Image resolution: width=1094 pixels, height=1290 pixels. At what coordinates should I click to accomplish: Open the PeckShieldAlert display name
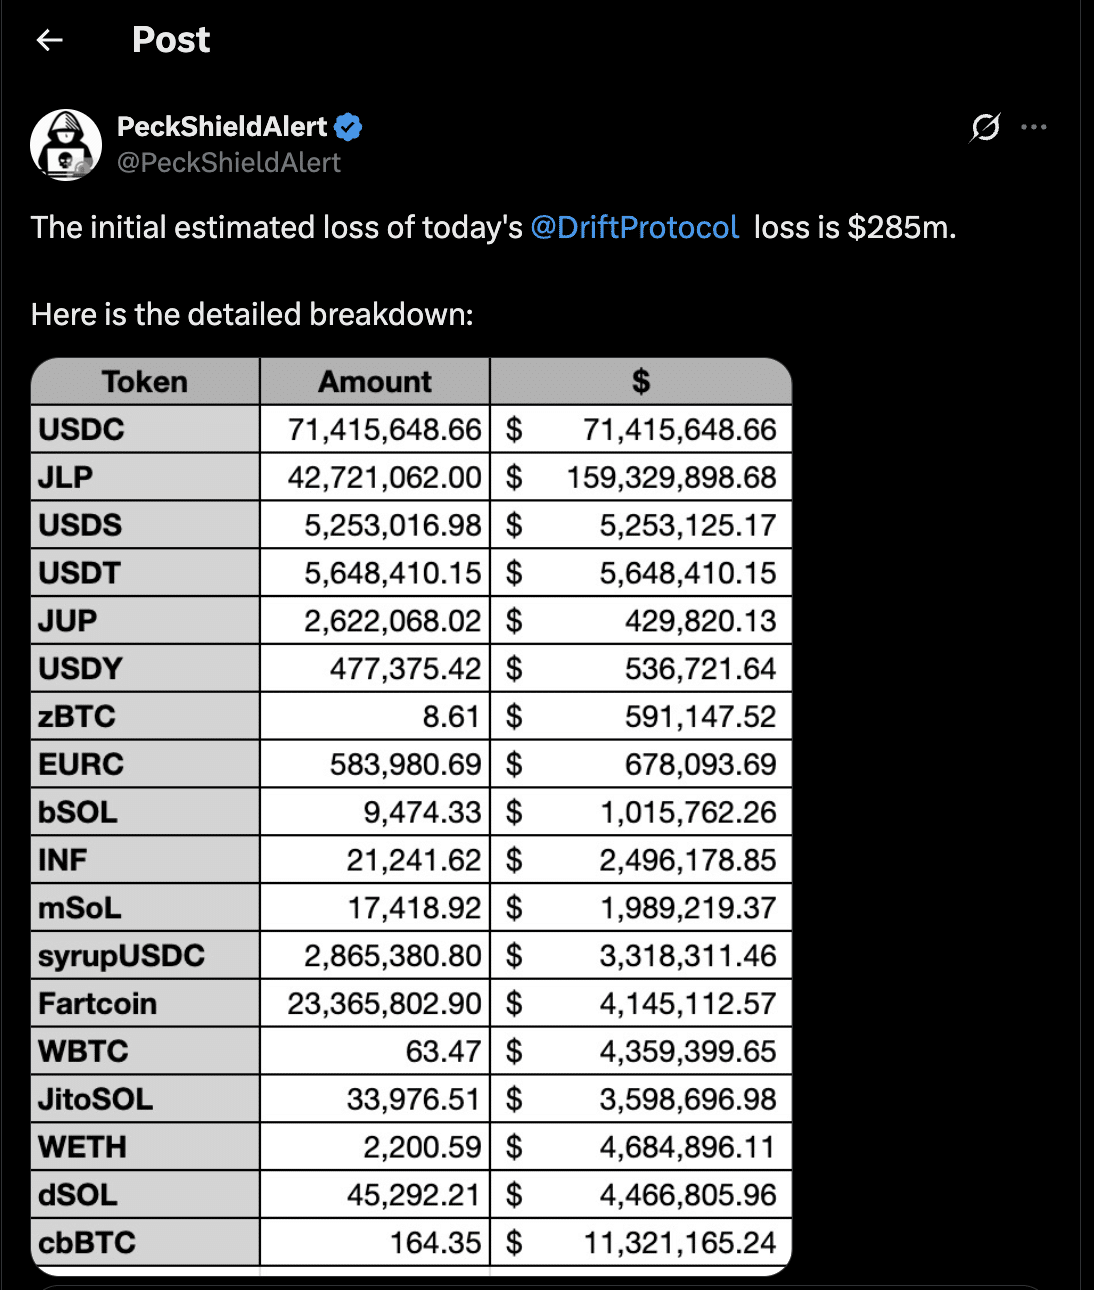pos(222,127)
